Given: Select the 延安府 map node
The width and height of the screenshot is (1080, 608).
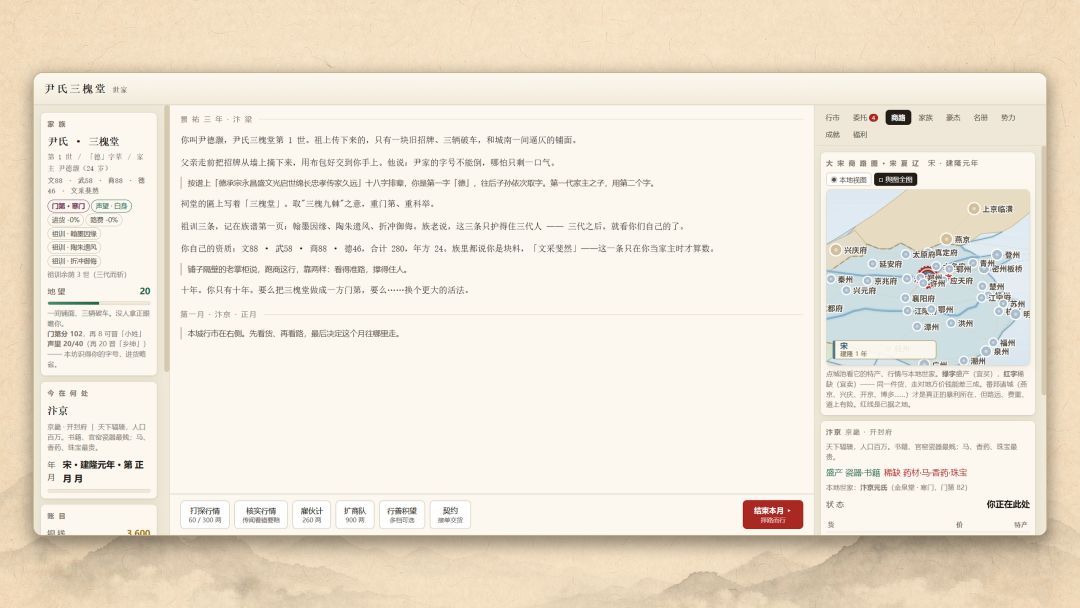Looking at the screenshot, I should tap(872, 264).
